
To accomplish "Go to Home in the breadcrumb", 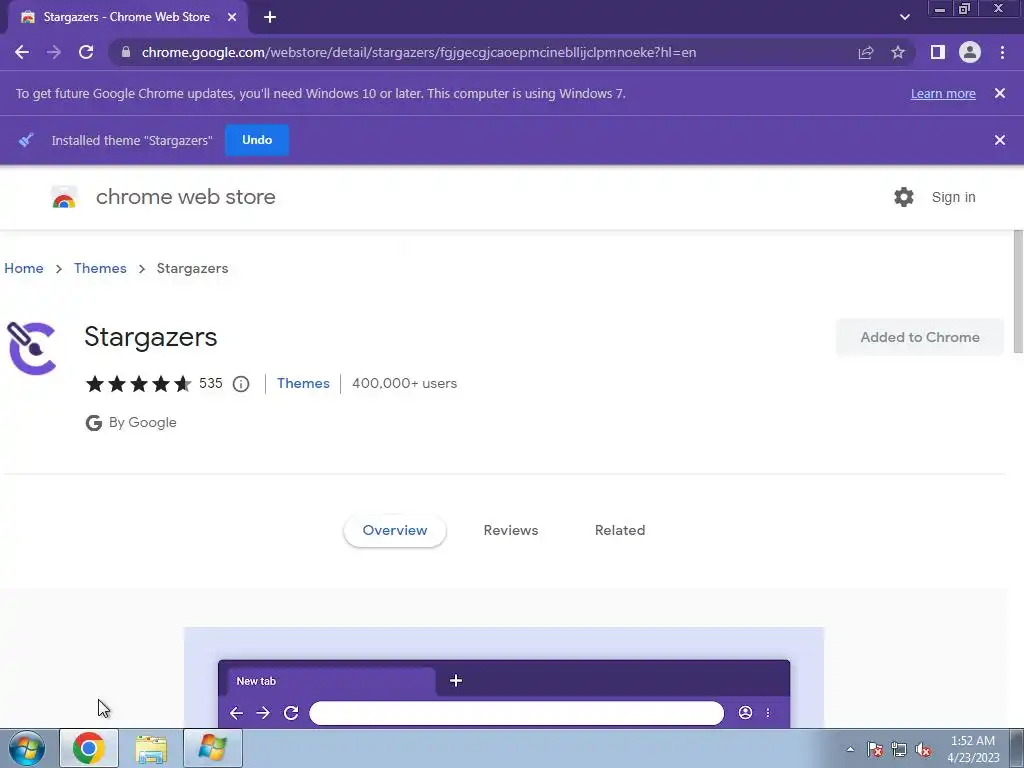I will (x=24, y=268).
